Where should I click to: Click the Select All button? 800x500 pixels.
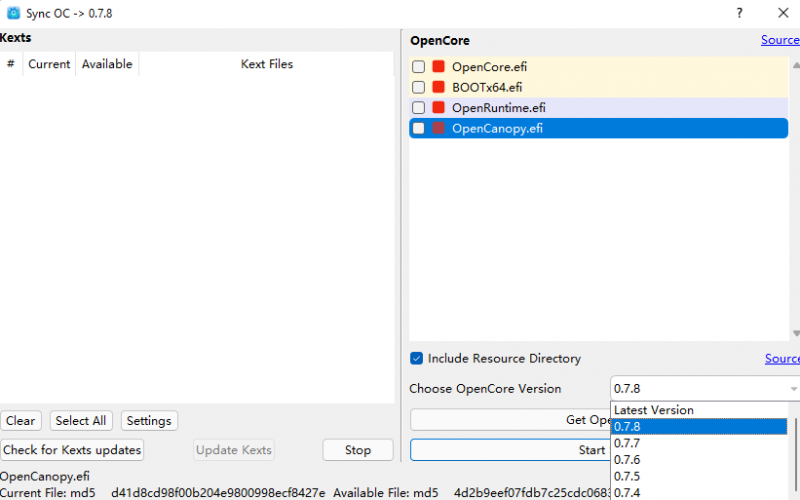tap(81, 421)
